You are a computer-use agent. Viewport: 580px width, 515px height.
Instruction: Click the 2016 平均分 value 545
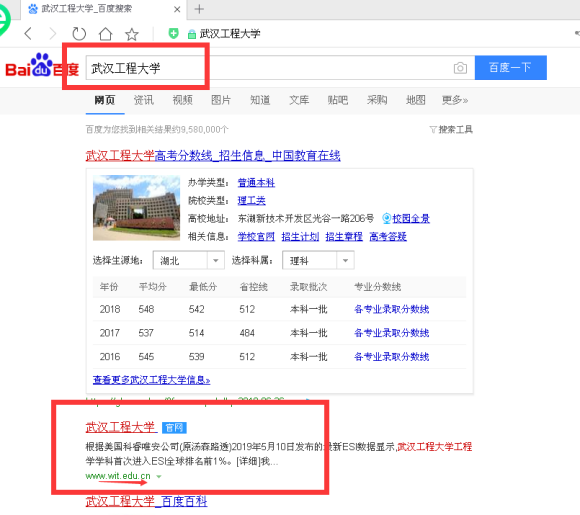click(x=146, y=357)
